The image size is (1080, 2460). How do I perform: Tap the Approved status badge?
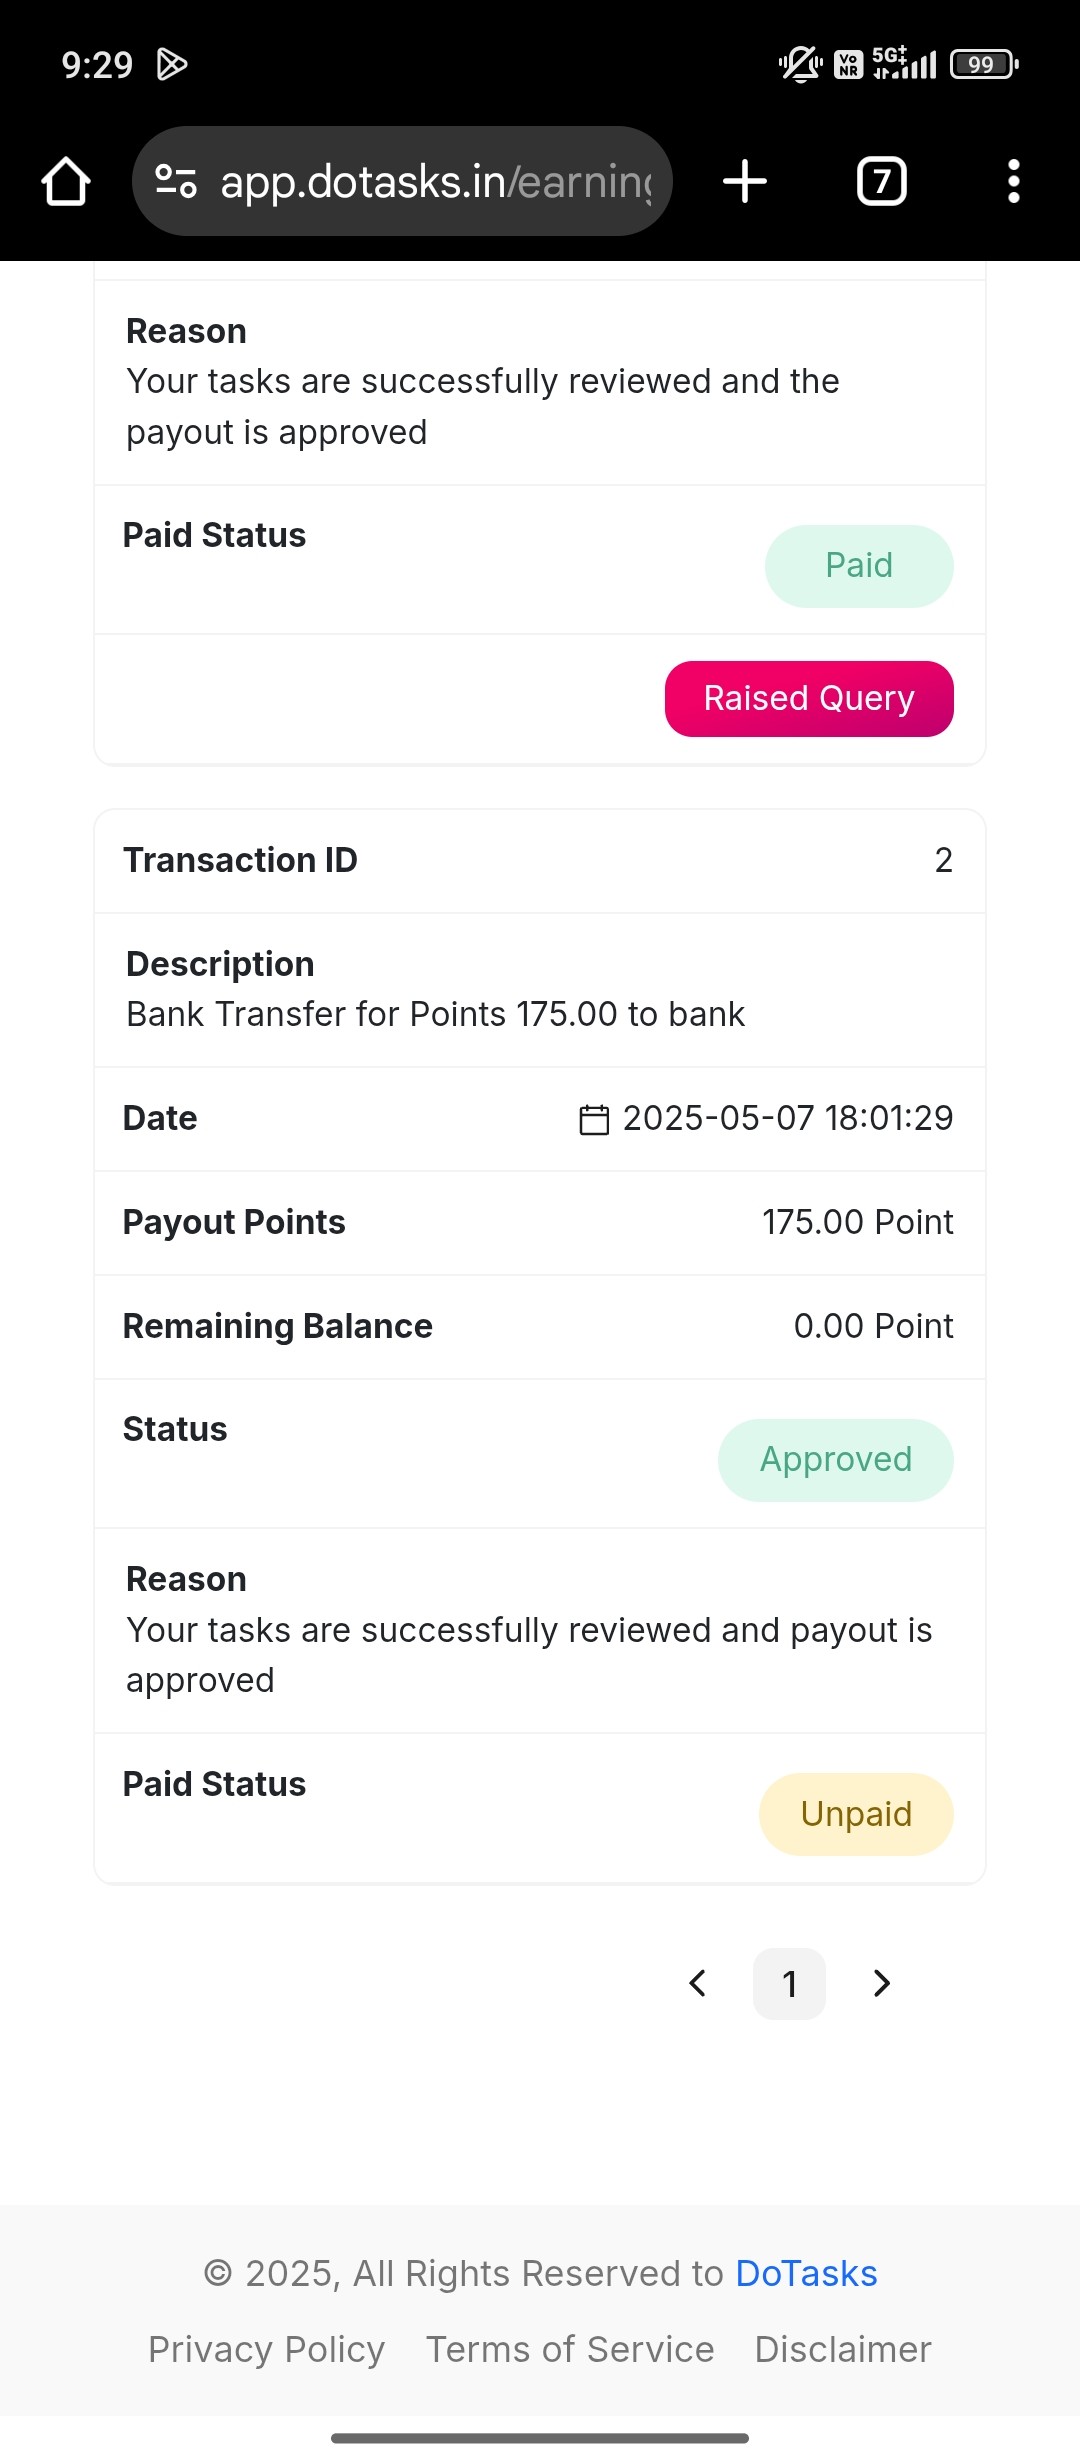[836, 1460]
